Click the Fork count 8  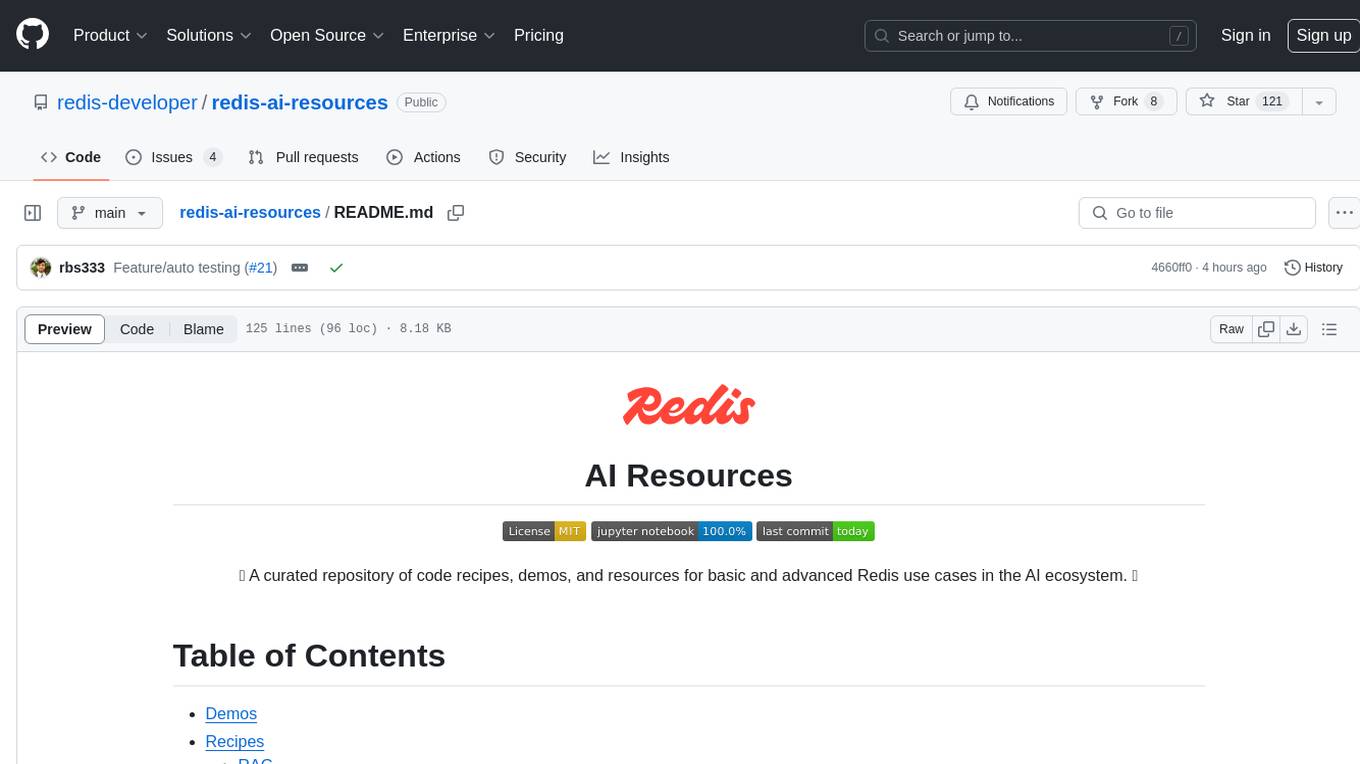coord(1154,102)
